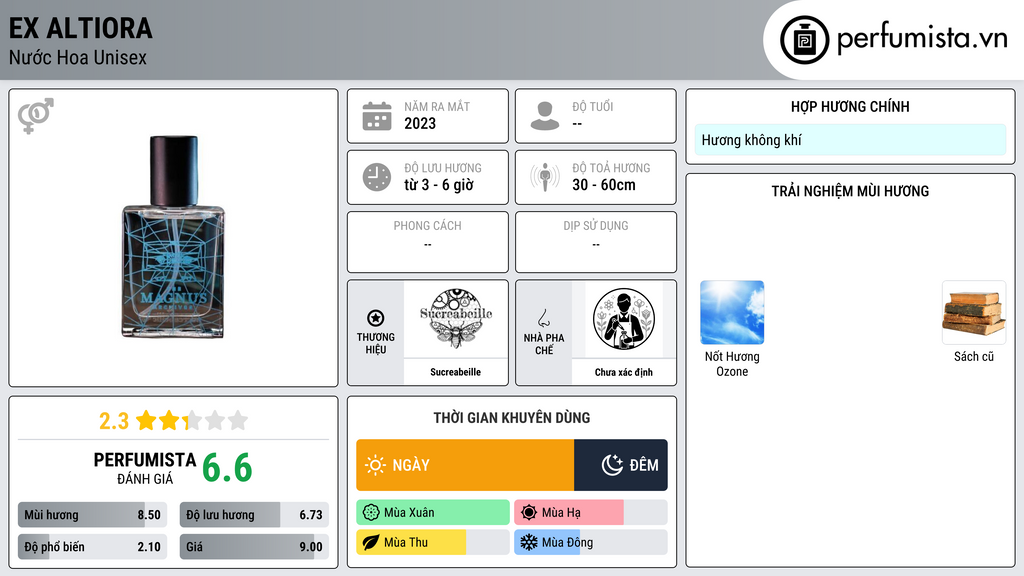
Task: Click the Chưa xác định perfumer label
Action: tap(624, 372)
